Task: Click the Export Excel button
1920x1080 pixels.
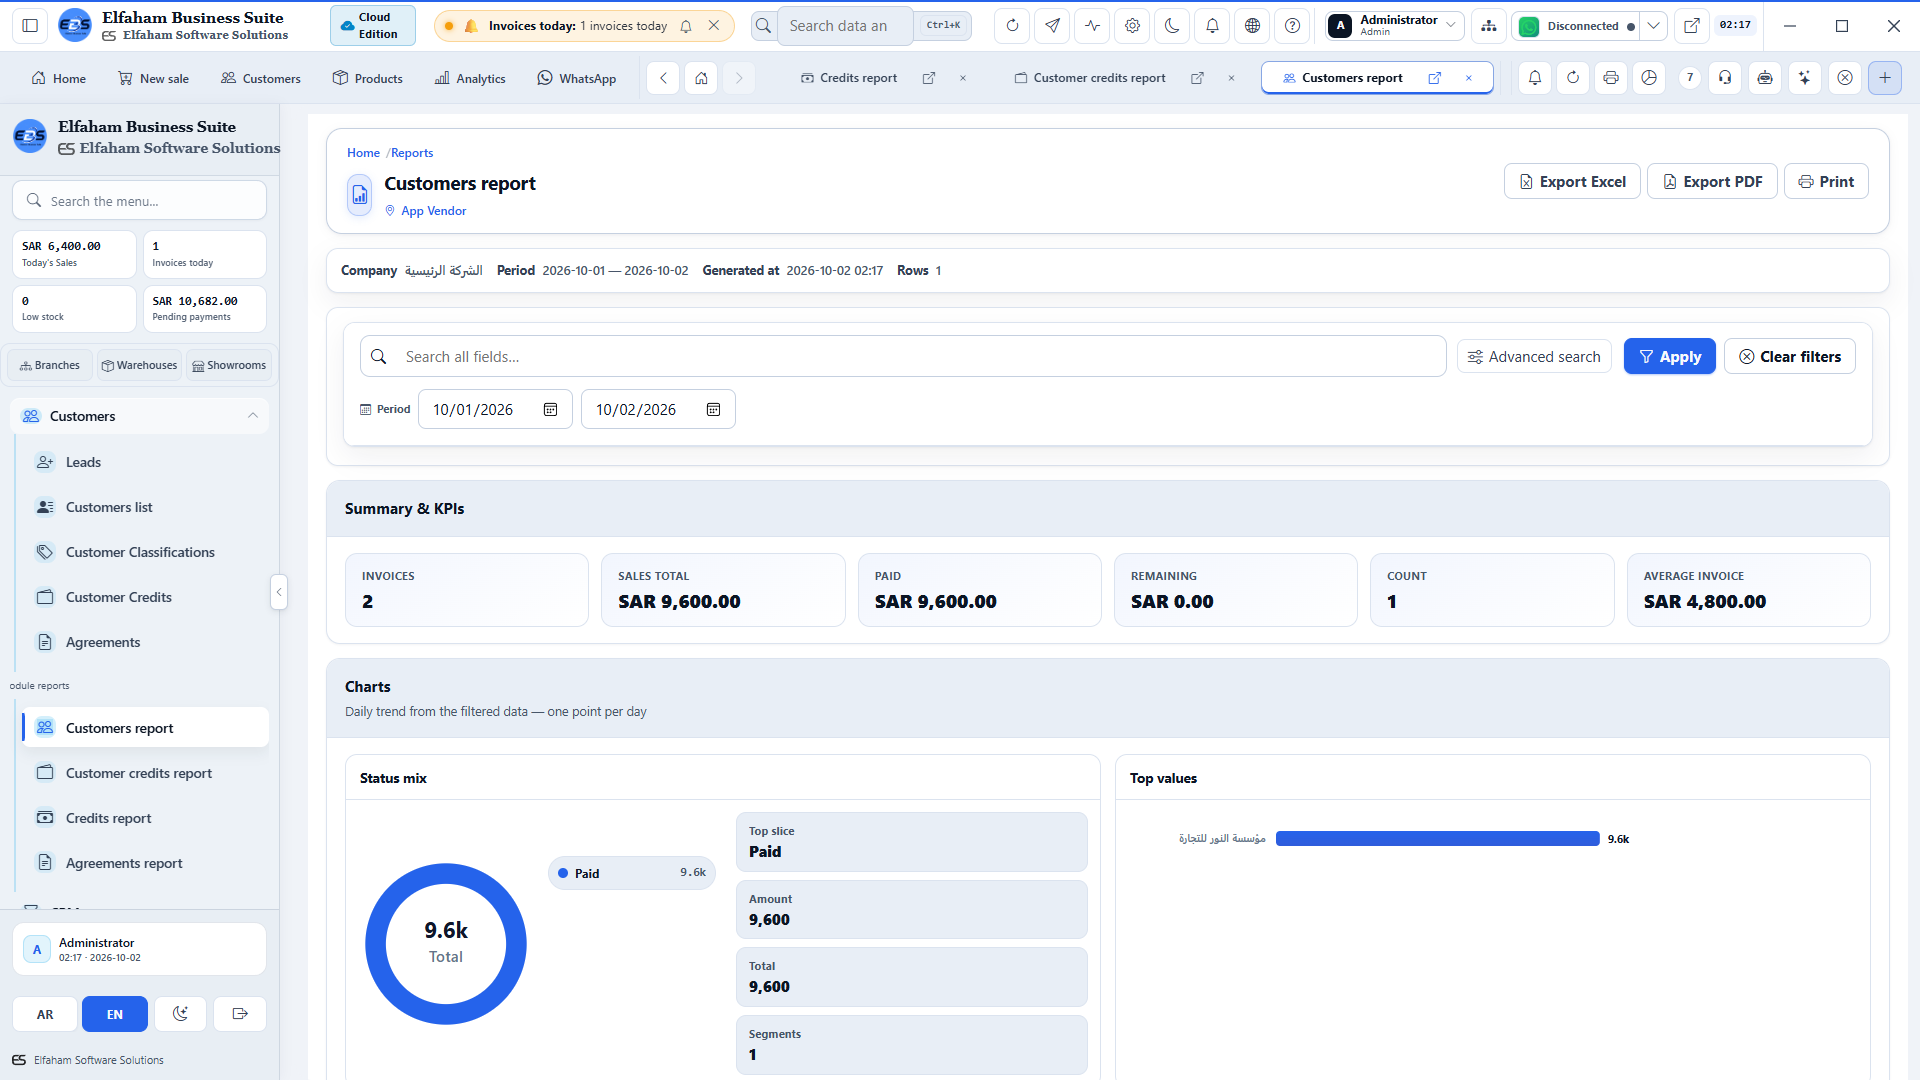Action: pyautogui.click(x=1572, y=181)
